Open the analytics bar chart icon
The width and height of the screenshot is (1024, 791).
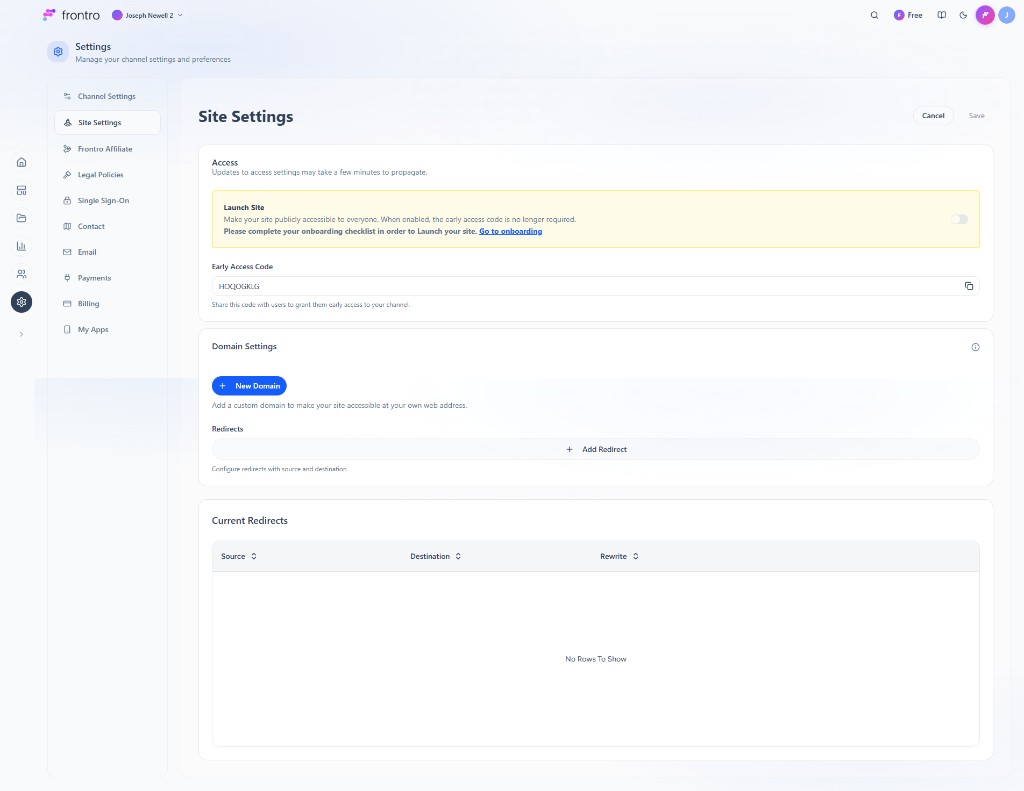pyautogui.click(x=22, y=246)
